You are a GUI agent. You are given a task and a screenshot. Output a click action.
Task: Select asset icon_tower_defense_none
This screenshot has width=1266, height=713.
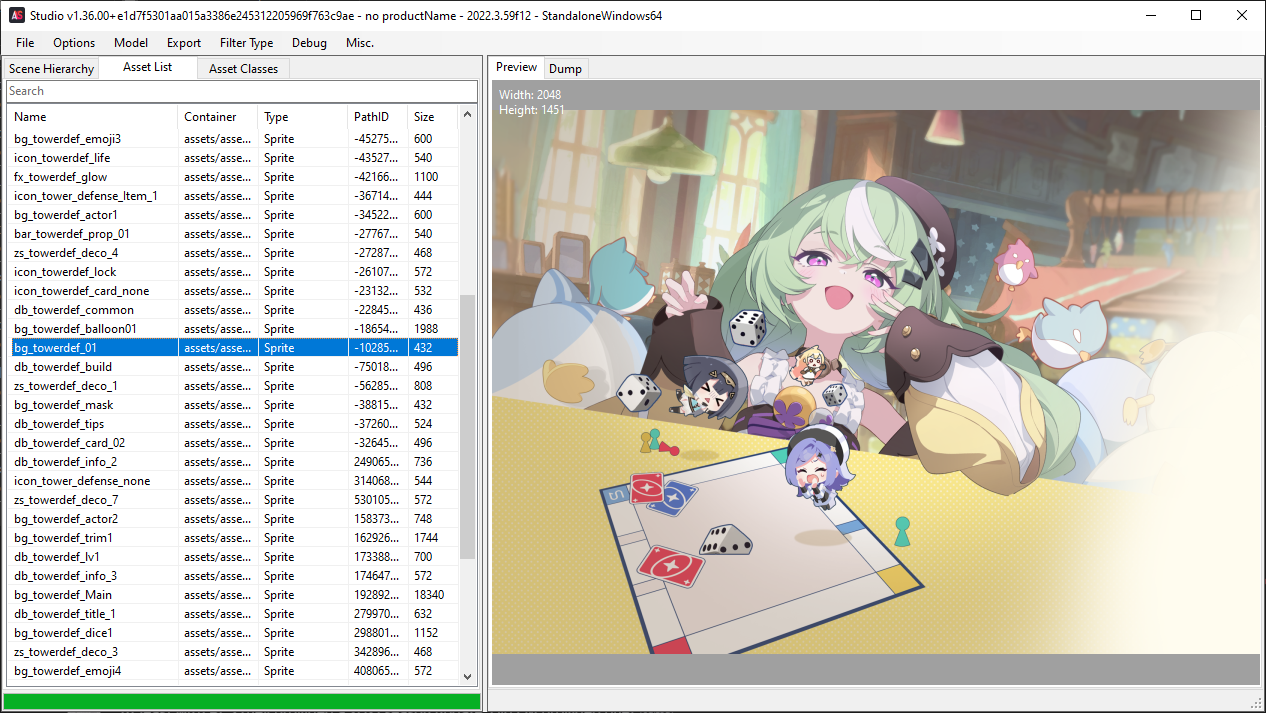click(233, 481)
